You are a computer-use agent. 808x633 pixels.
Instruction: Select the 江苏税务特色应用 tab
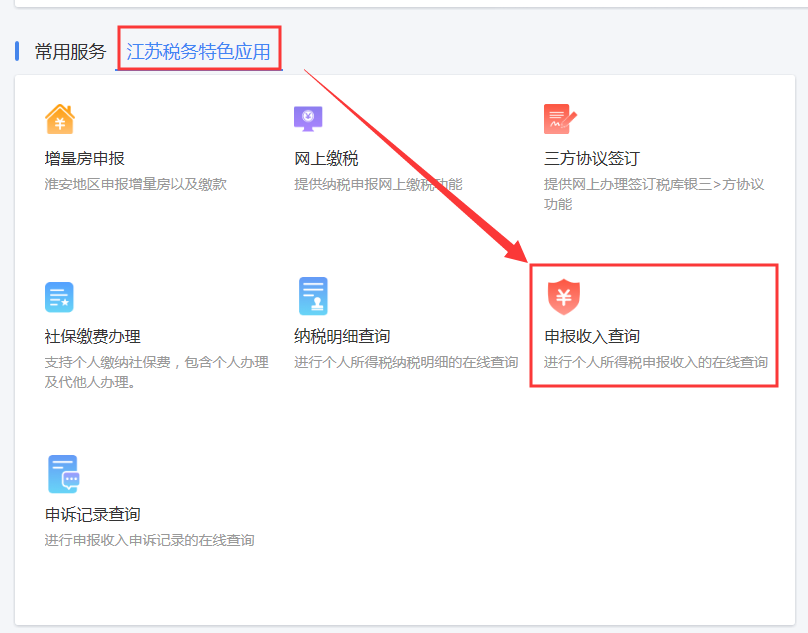[x=198, y=52]
